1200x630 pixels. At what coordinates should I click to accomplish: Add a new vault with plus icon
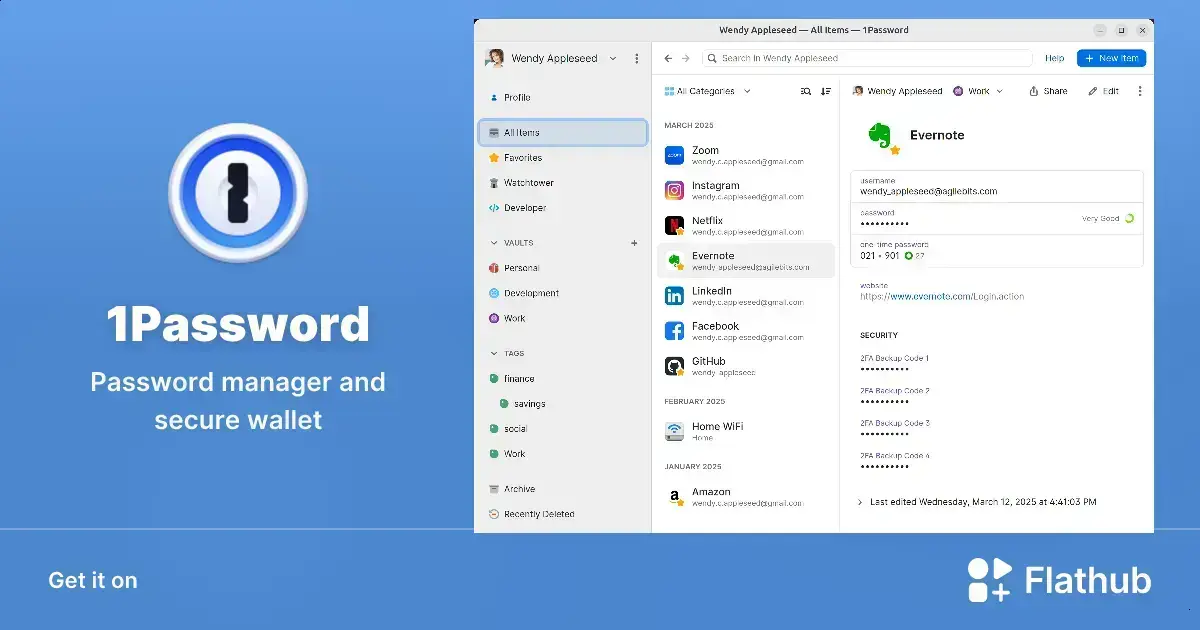(x=634, y=243)
